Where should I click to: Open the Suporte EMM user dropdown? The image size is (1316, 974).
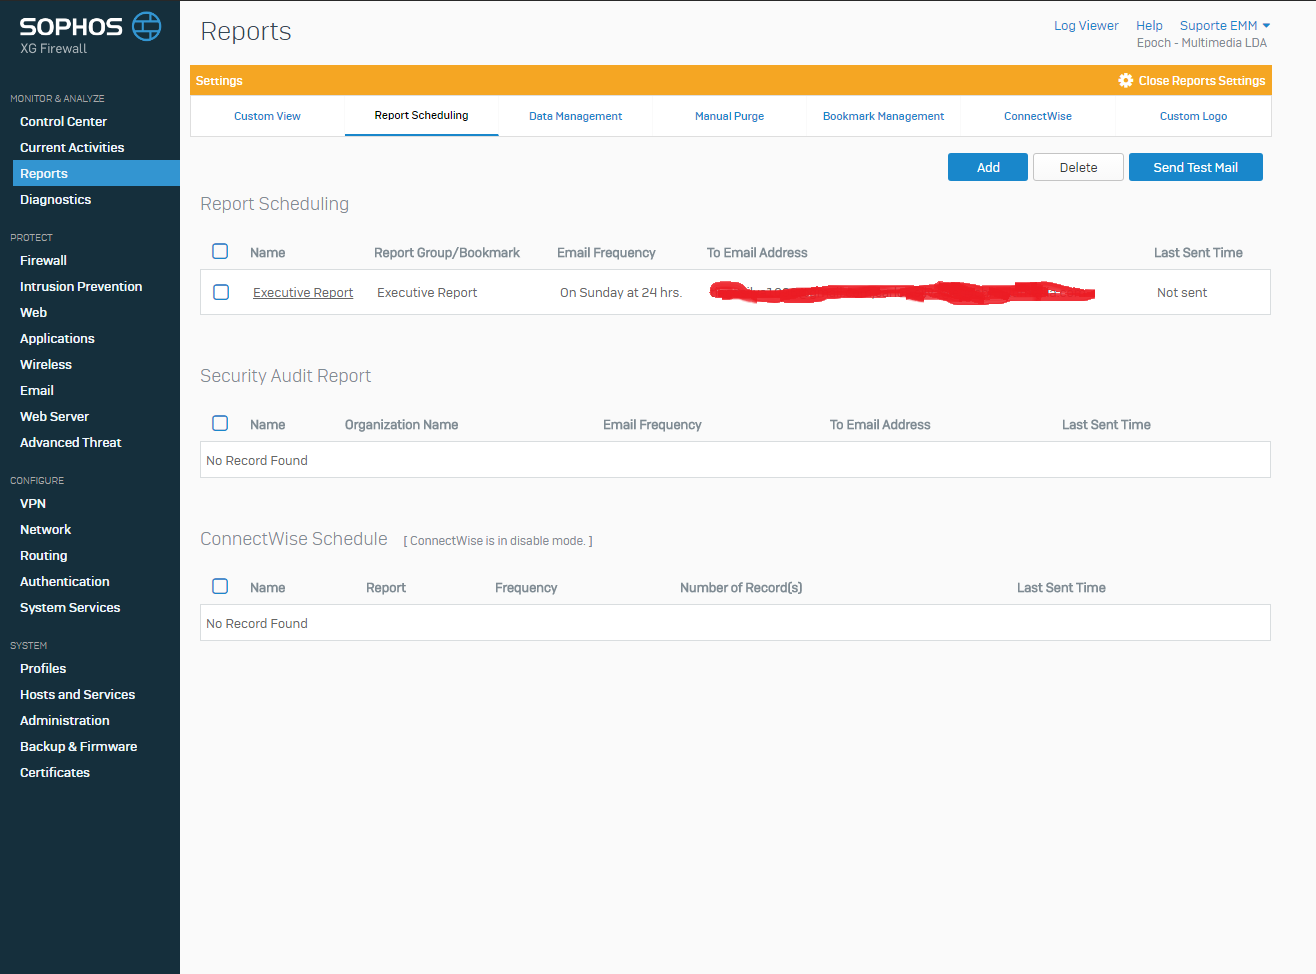[1225, 25]
